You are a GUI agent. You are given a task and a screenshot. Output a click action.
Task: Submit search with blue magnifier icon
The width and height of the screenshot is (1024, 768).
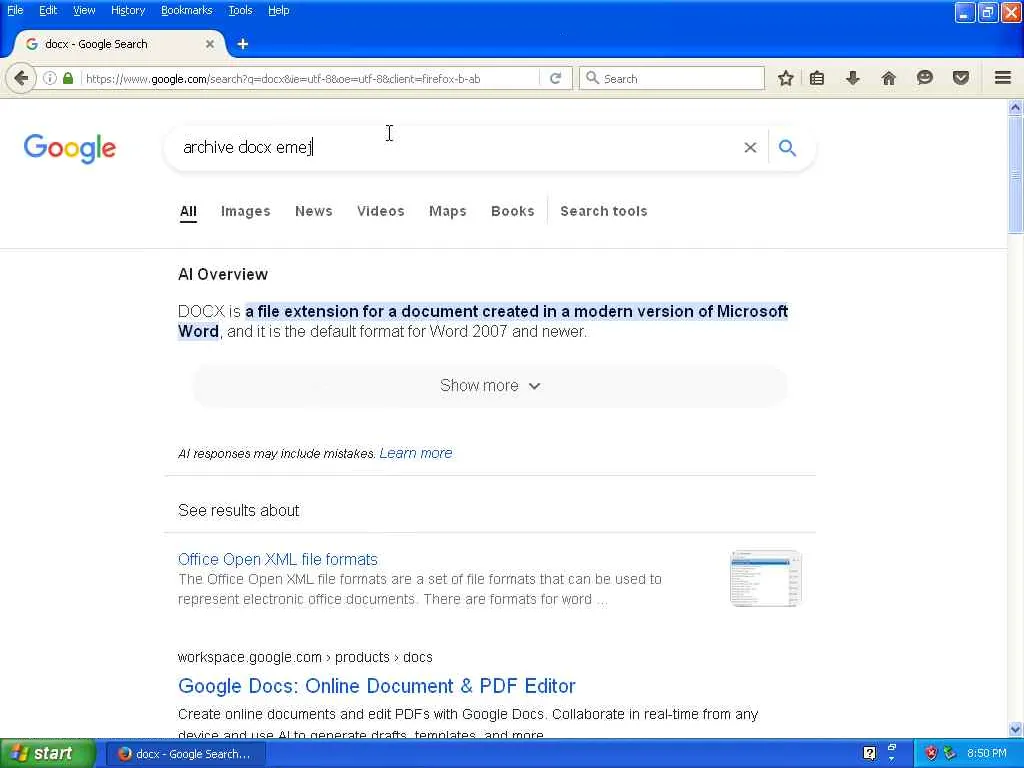(x=788, y=148)
